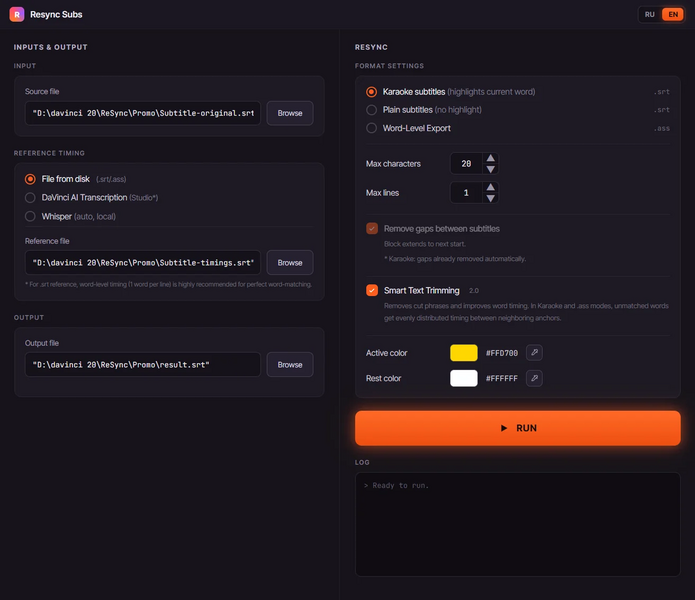Decrease Max lines with down arrow
Image resolution: width=695 pixels, height=600 pixels.
point(490,198)
